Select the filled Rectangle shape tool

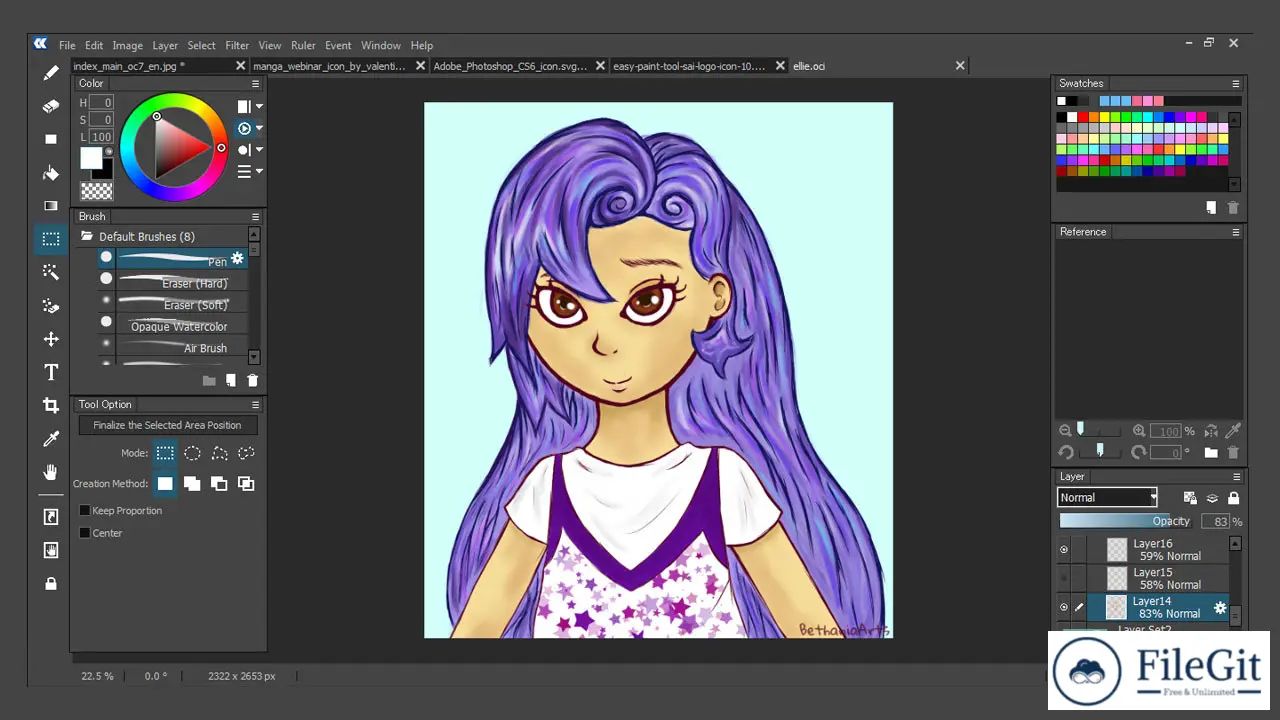pos(51,139)
